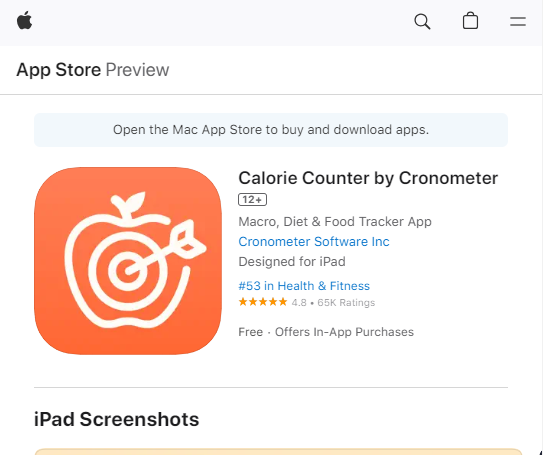Click the Preview label beside App Store
This screenshot has height=455, width=543.
point(137,70)
